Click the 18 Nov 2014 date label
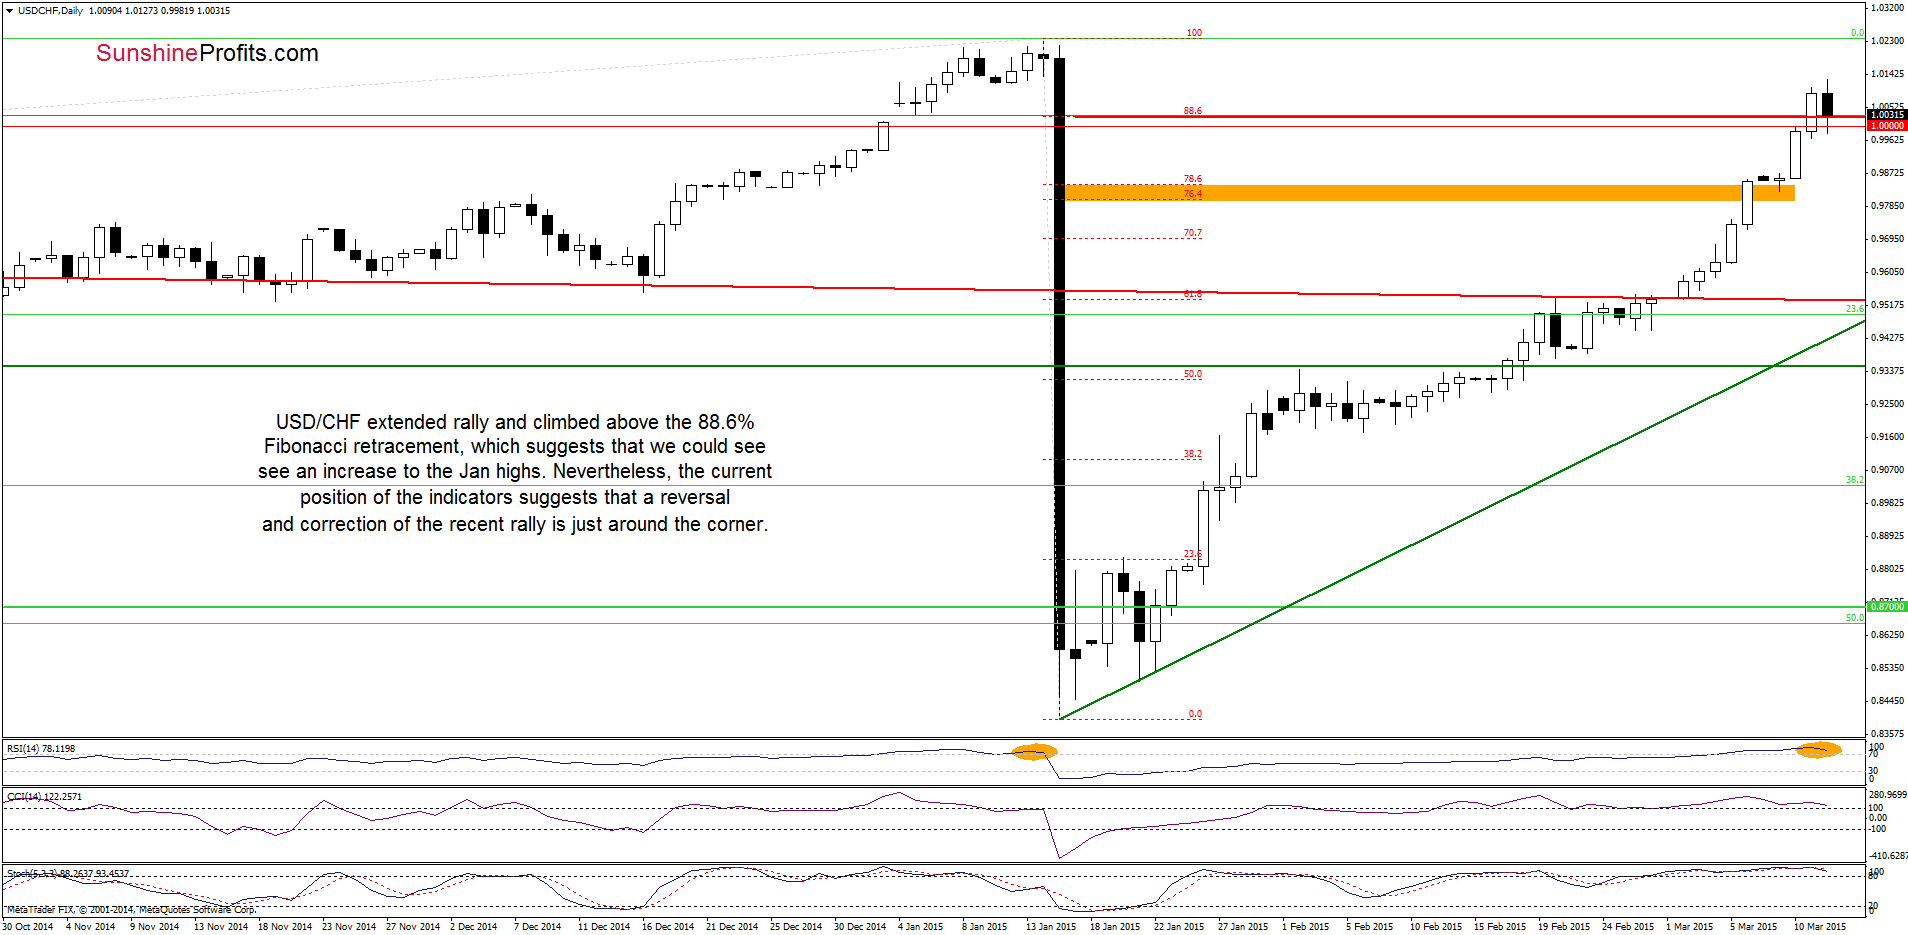 click(285, 927)
